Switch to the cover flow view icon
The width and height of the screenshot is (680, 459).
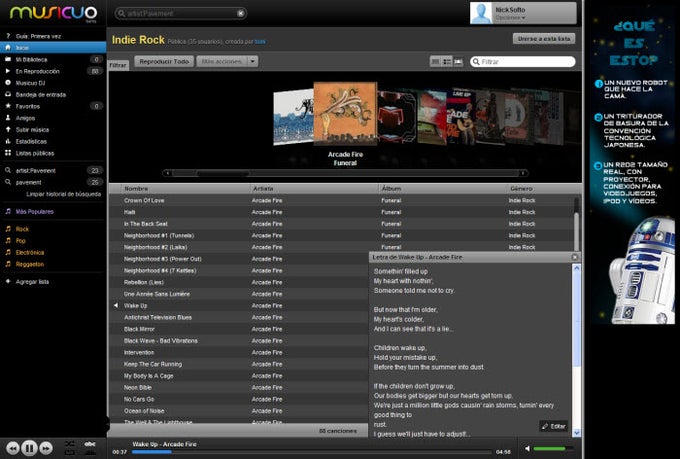(458, 62)
